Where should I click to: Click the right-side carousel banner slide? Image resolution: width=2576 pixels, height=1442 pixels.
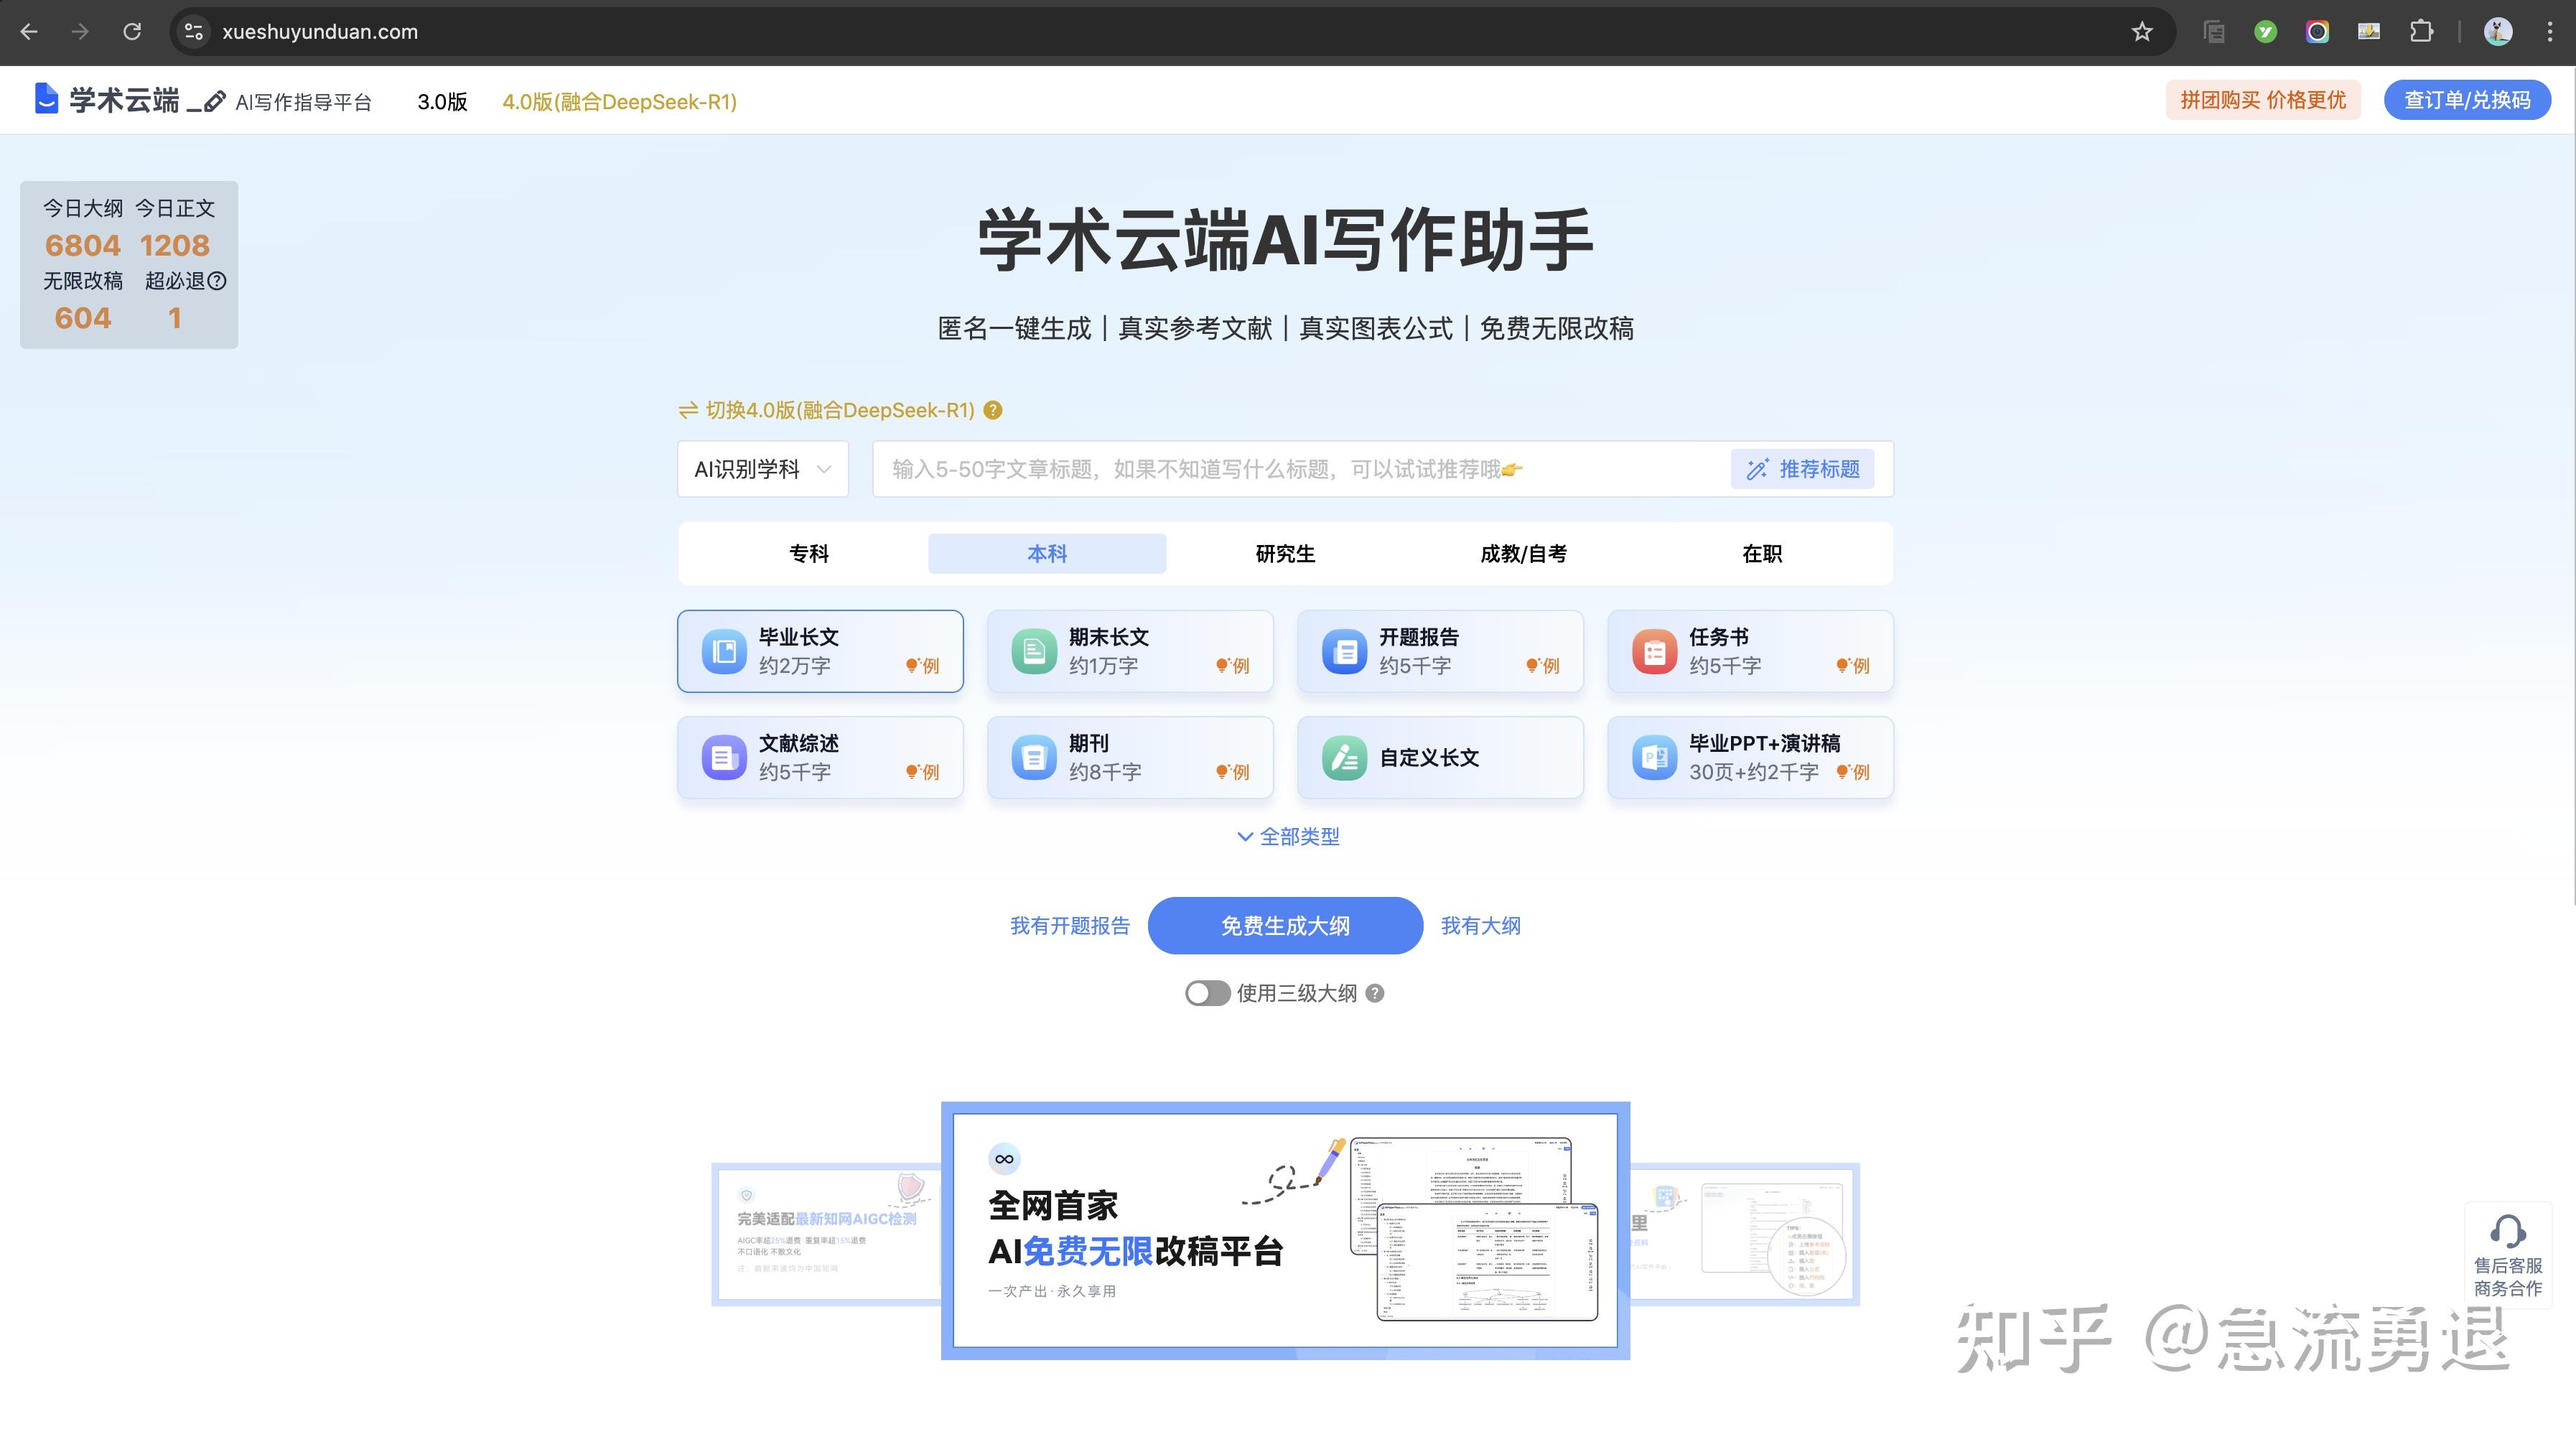click(1744, 1234)
